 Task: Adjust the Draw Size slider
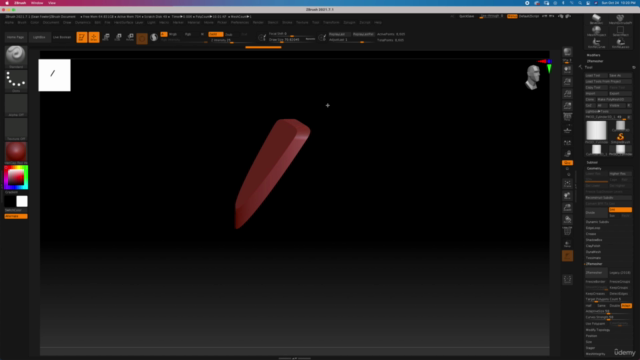click(292, 40)
